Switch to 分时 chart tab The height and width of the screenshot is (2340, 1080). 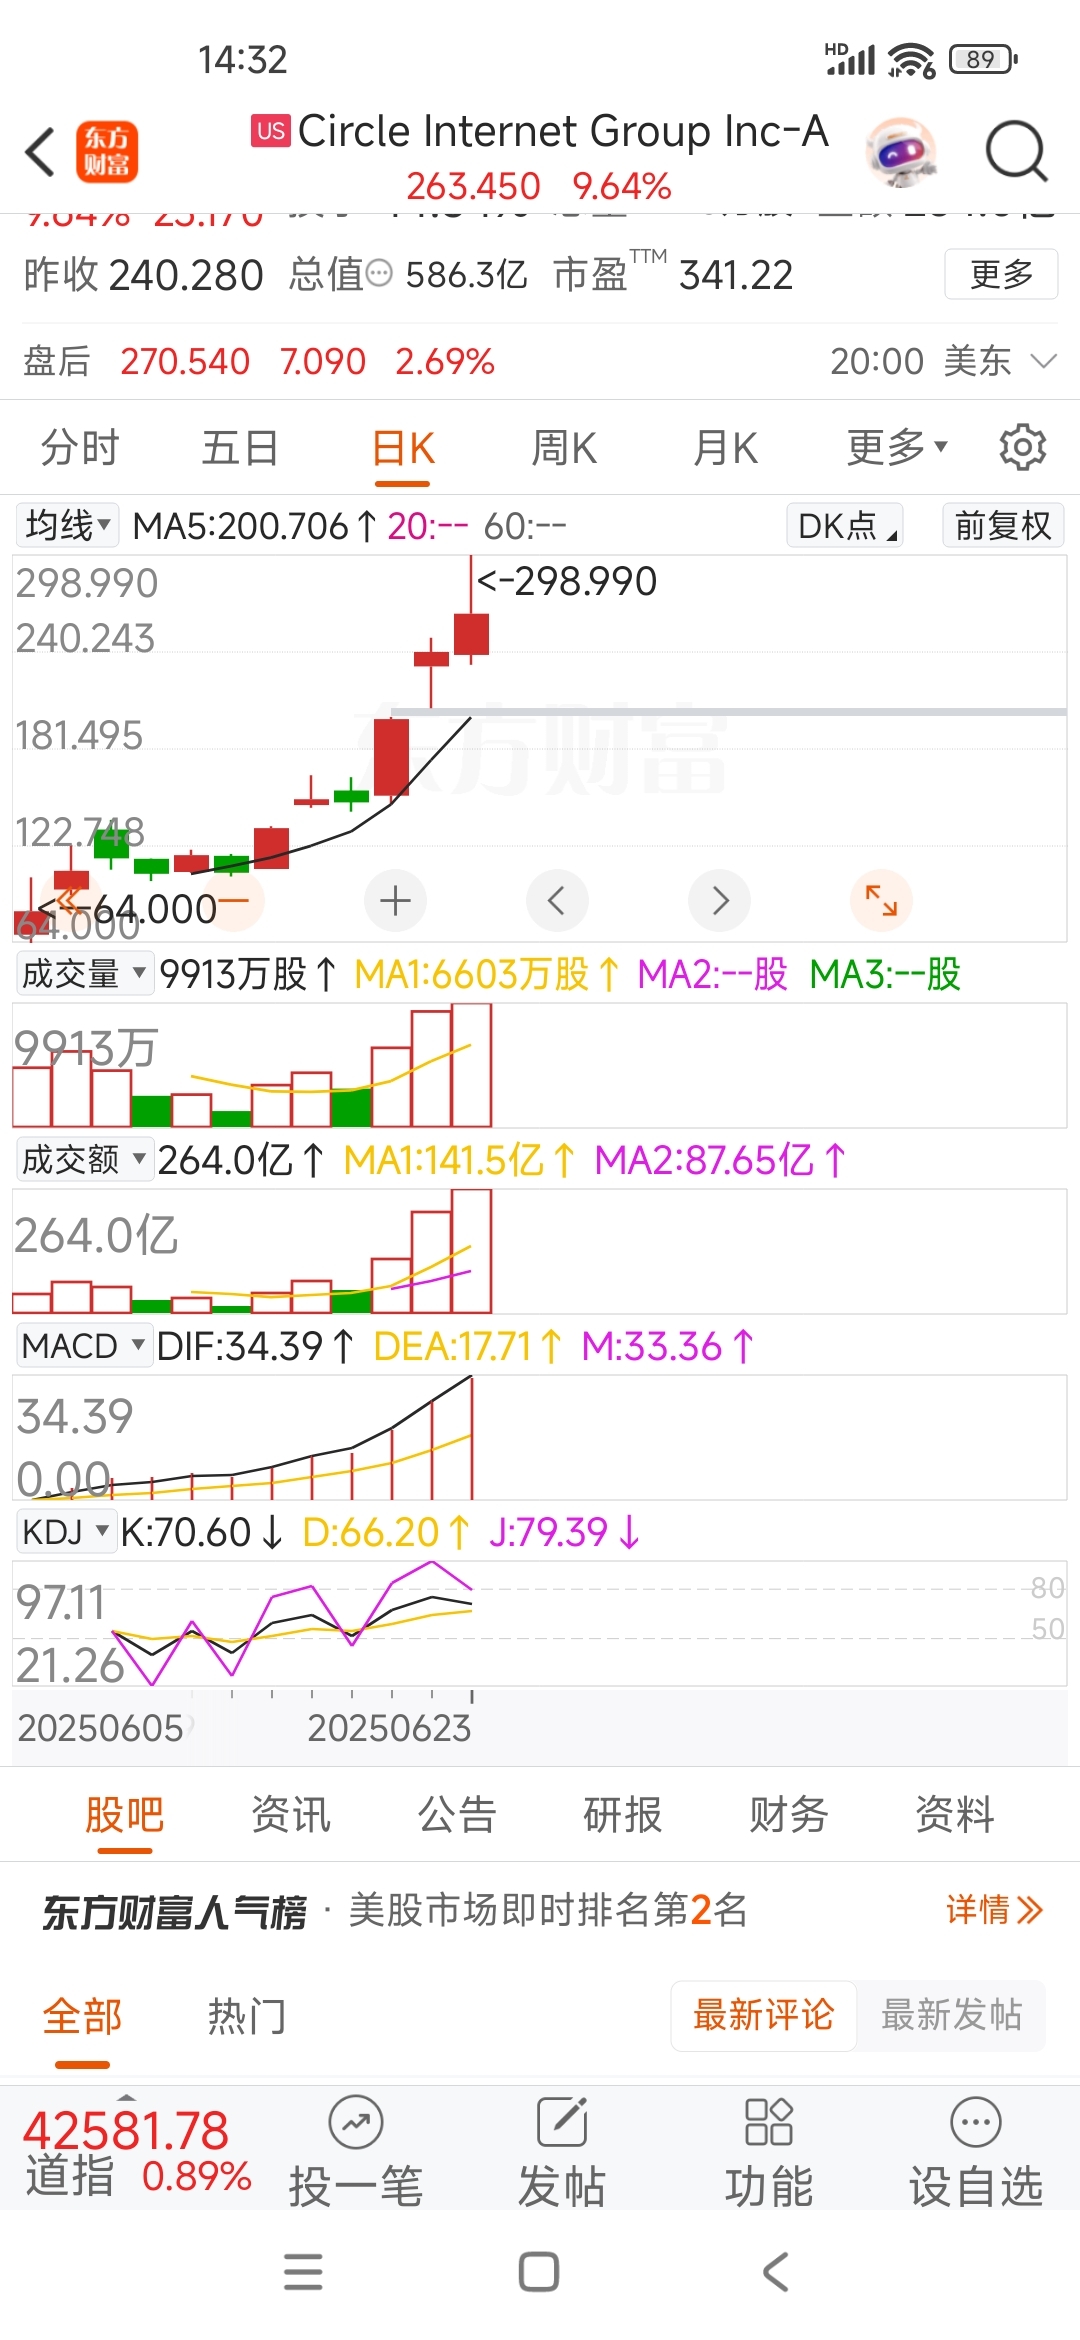point(80,447)
